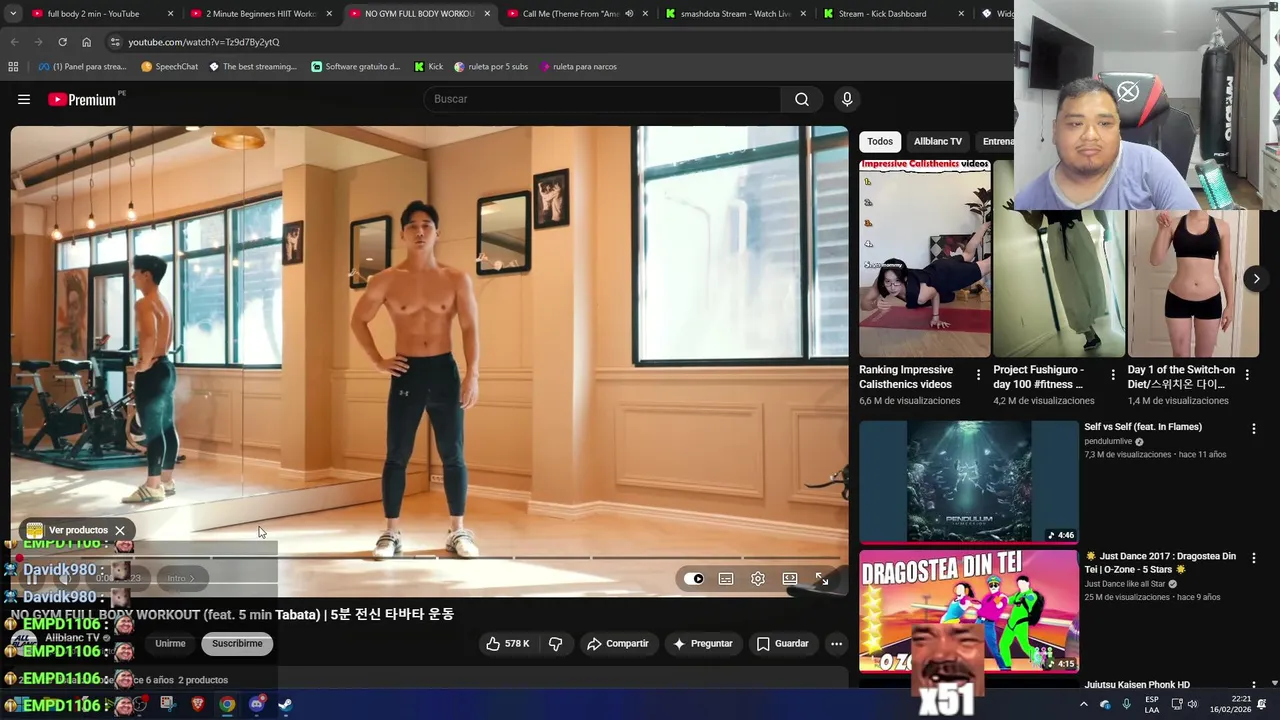Click the Preguntar button

click(703, 643)
